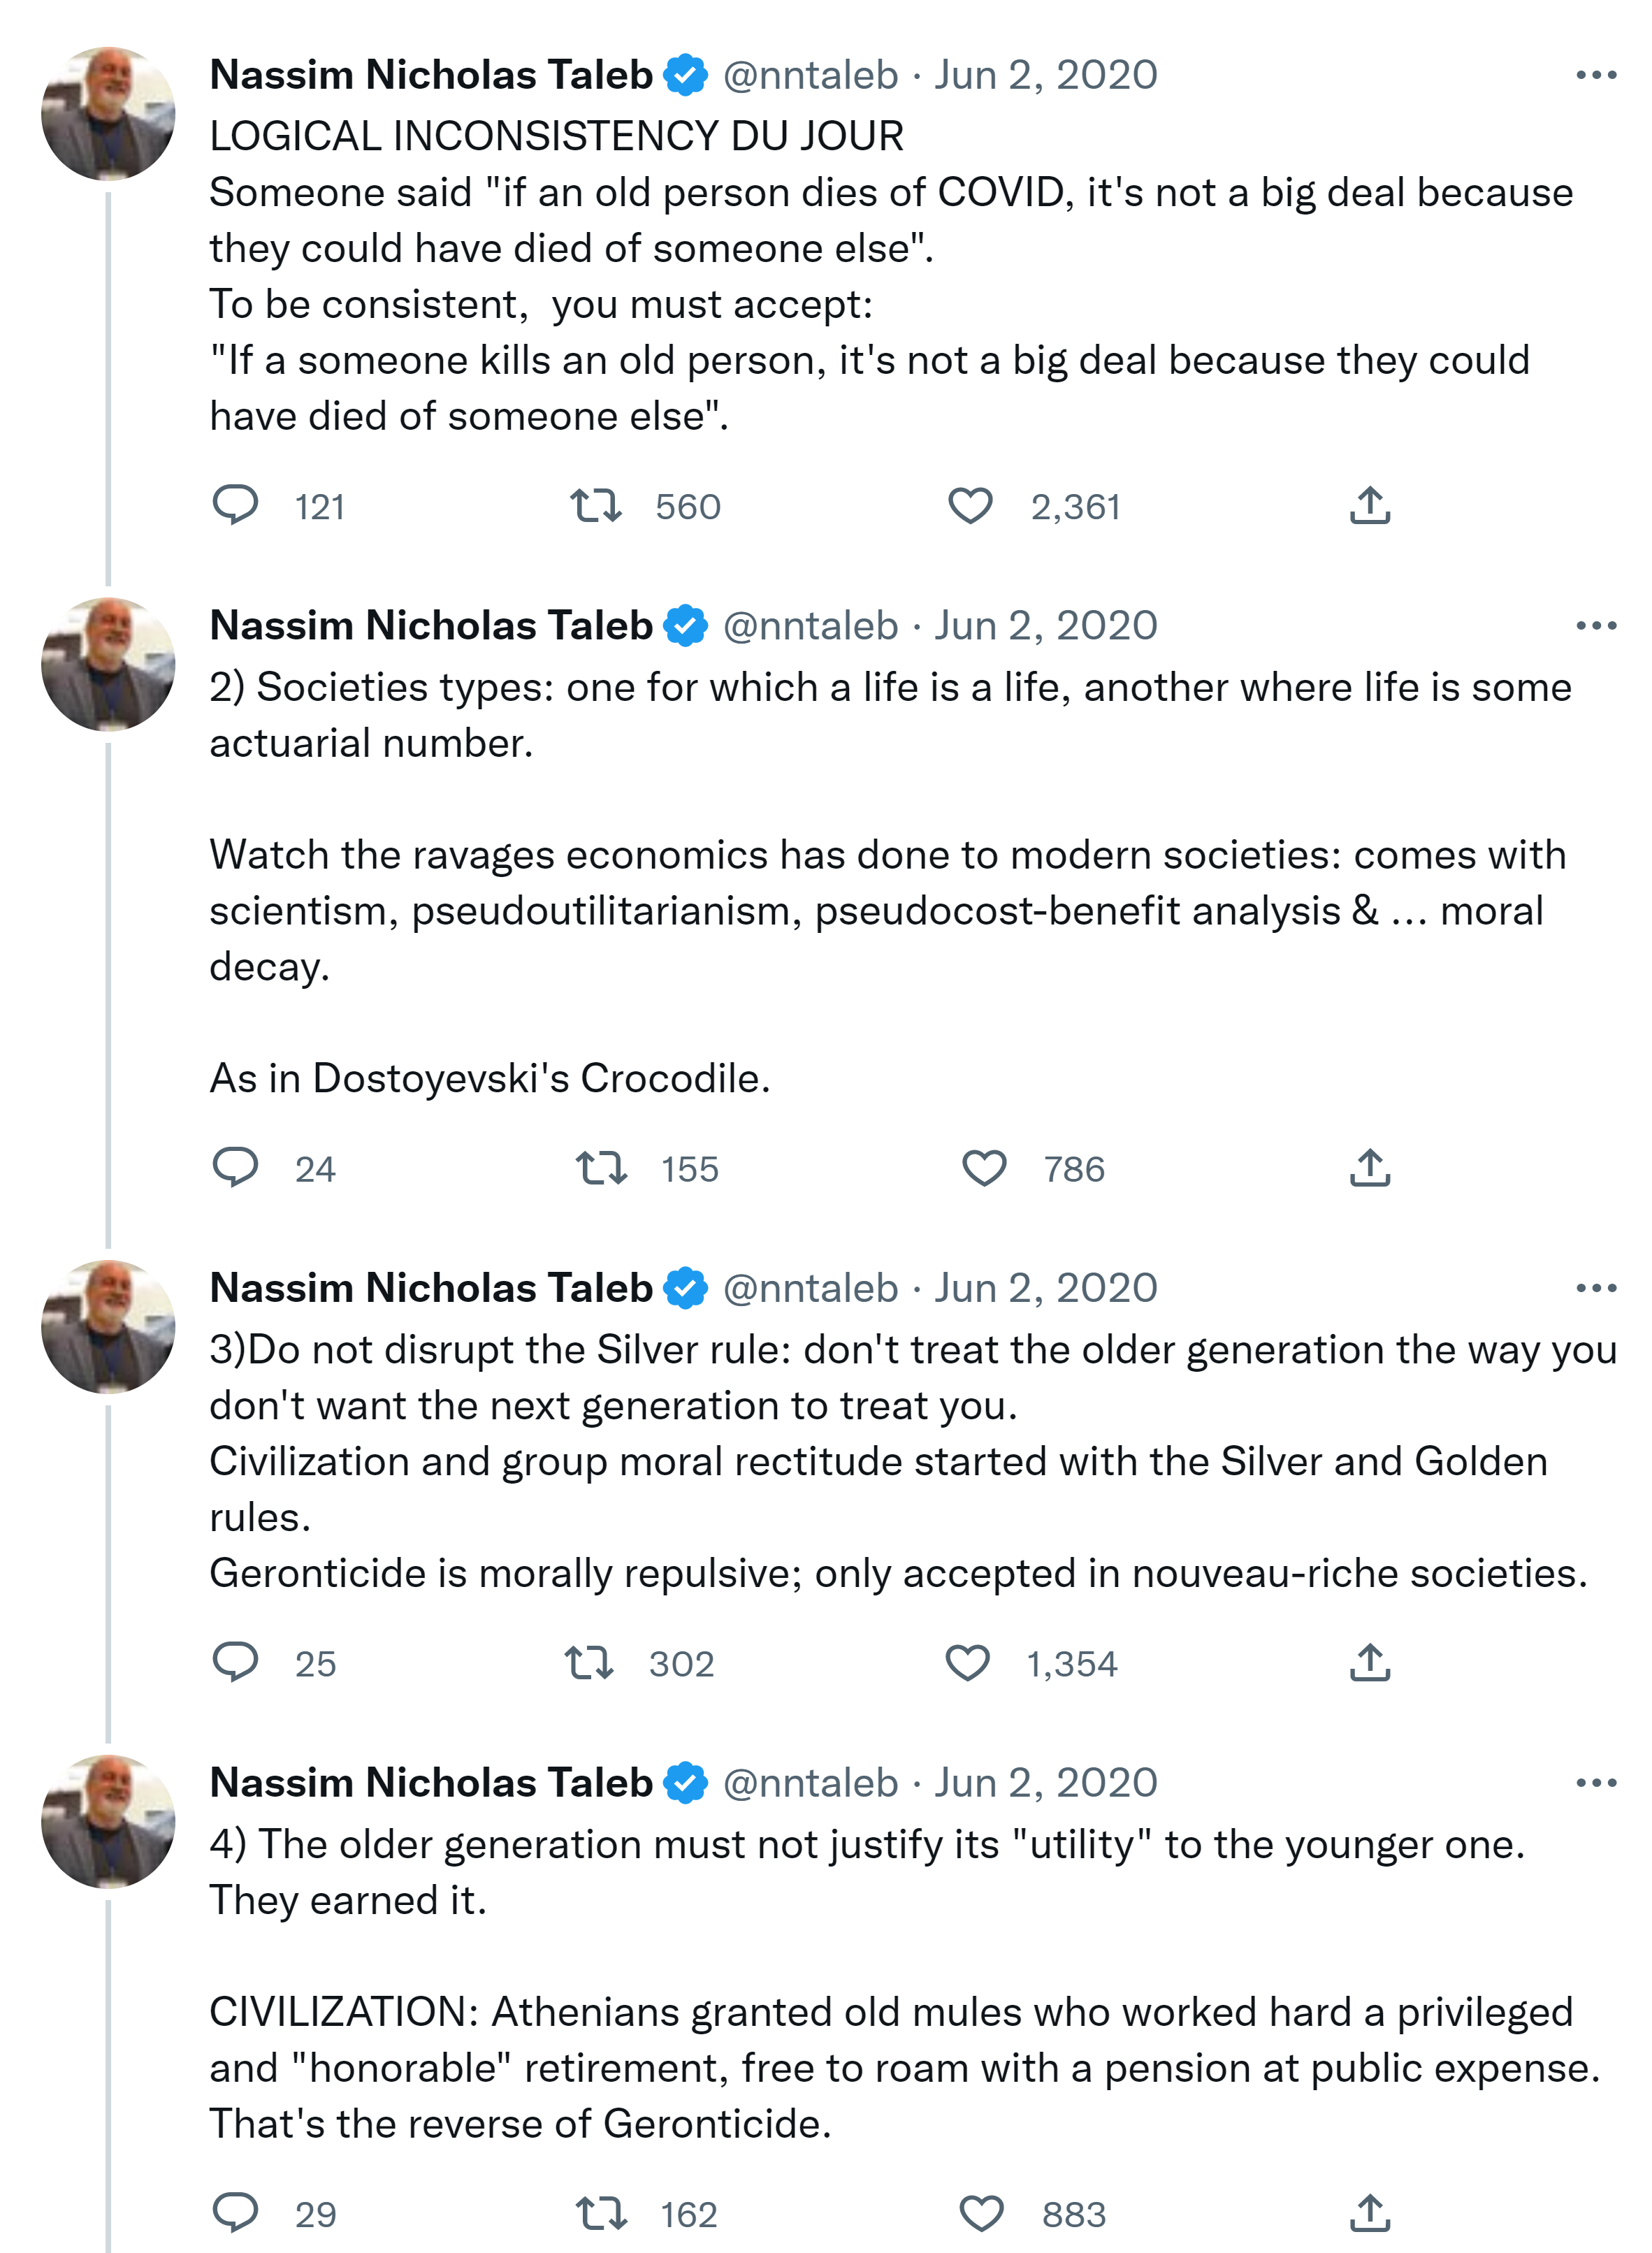This screenshot has height=2253, width=1652.
Task: Open more options for the first tweet
Action: (1595, 75)
